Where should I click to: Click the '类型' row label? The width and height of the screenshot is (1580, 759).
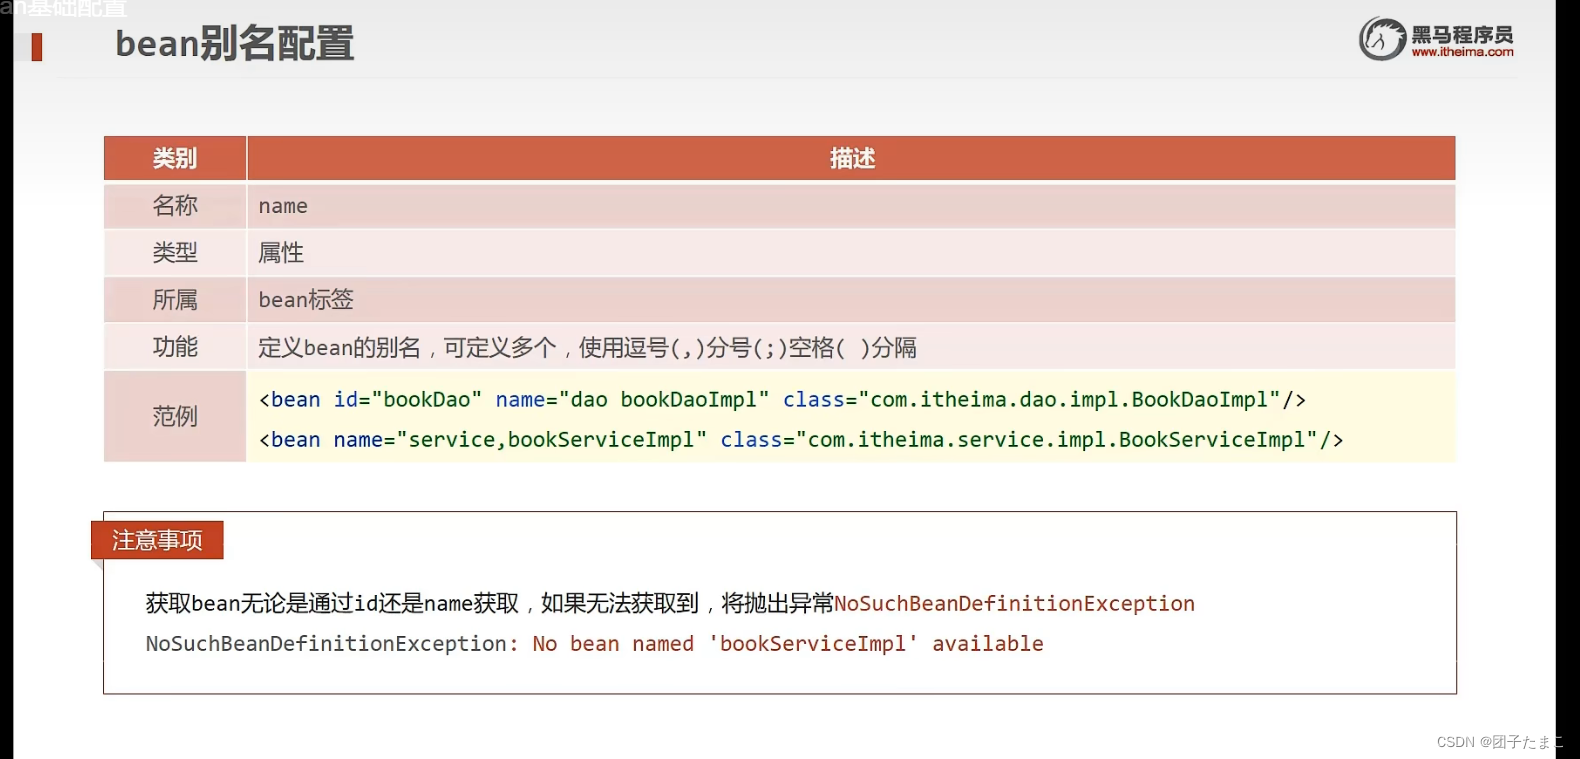pos(175,252)
